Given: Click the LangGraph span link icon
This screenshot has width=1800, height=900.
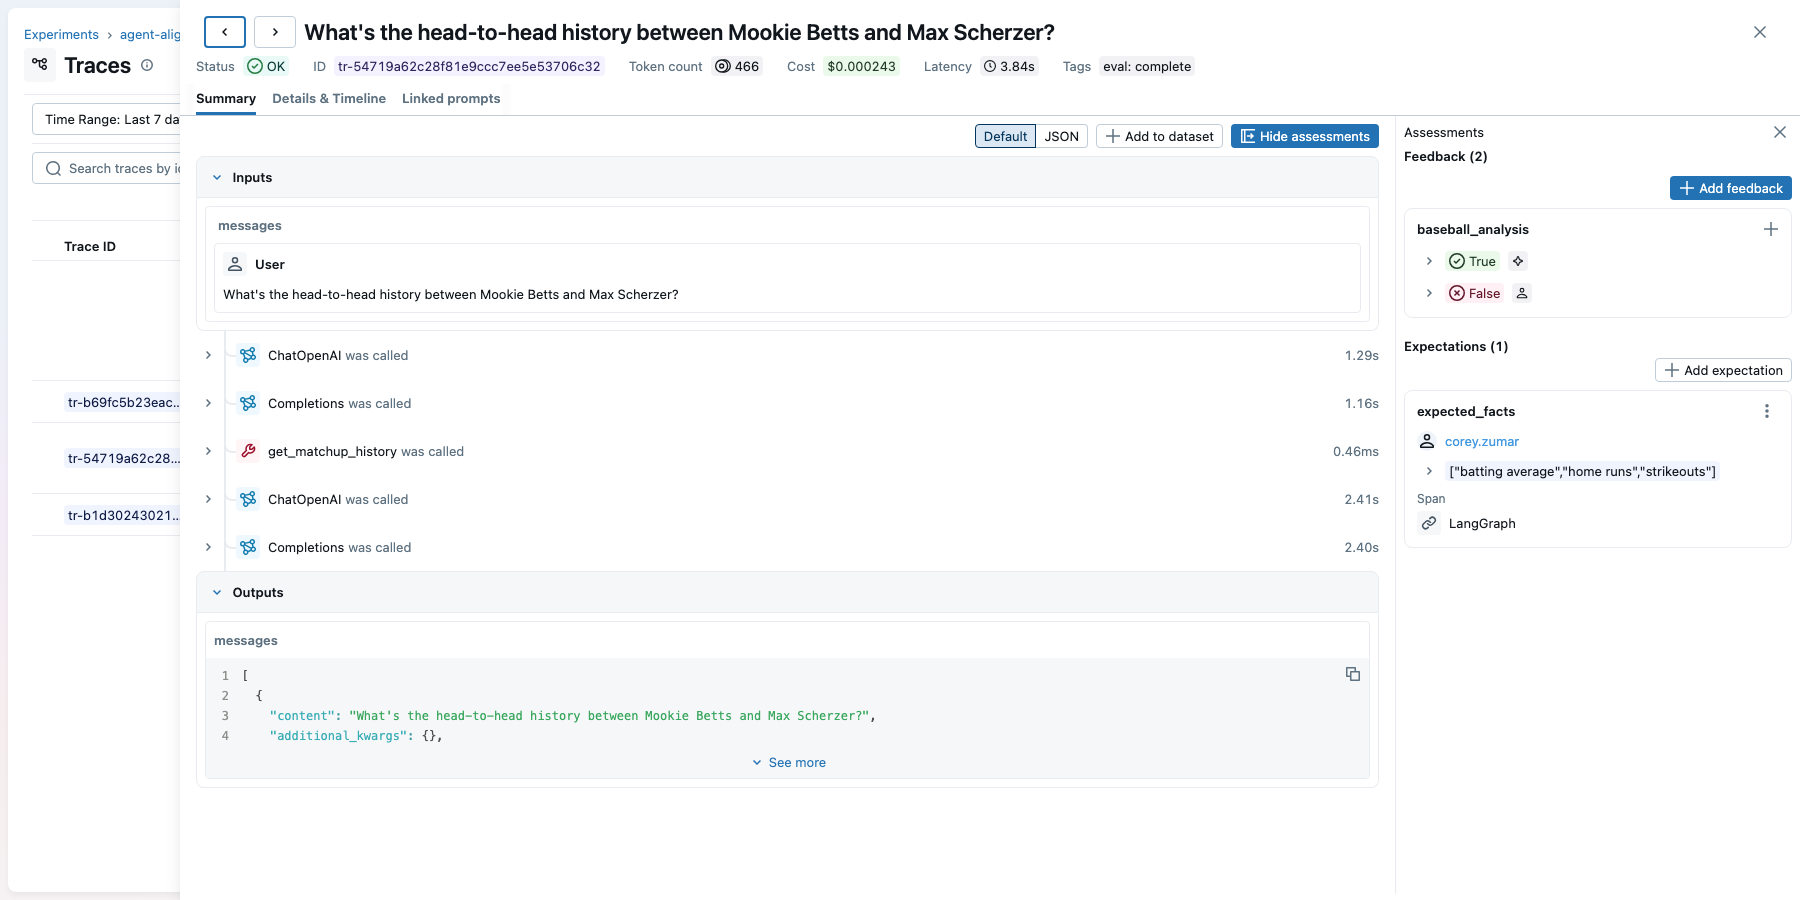Looking at the screenshot, I should [x=1429, y=523].
